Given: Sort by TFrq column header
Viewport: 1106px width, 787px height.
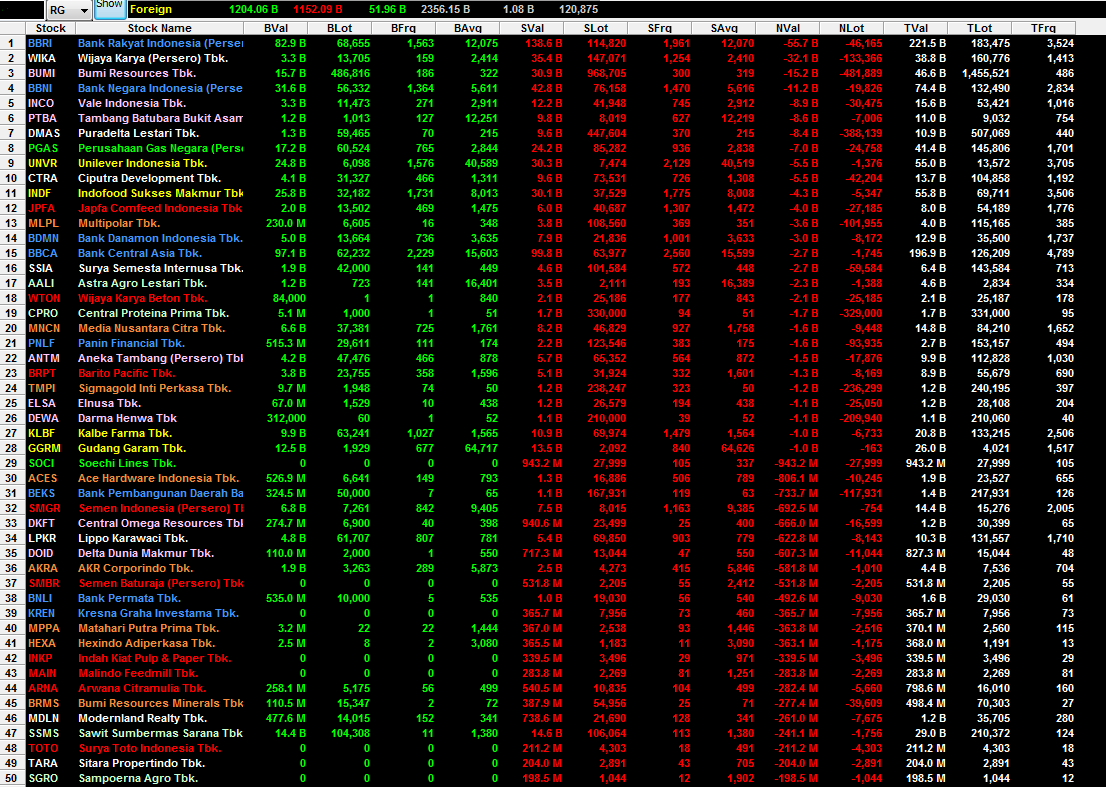Looking at the screenshot, I should click(x=1043, y=28).
